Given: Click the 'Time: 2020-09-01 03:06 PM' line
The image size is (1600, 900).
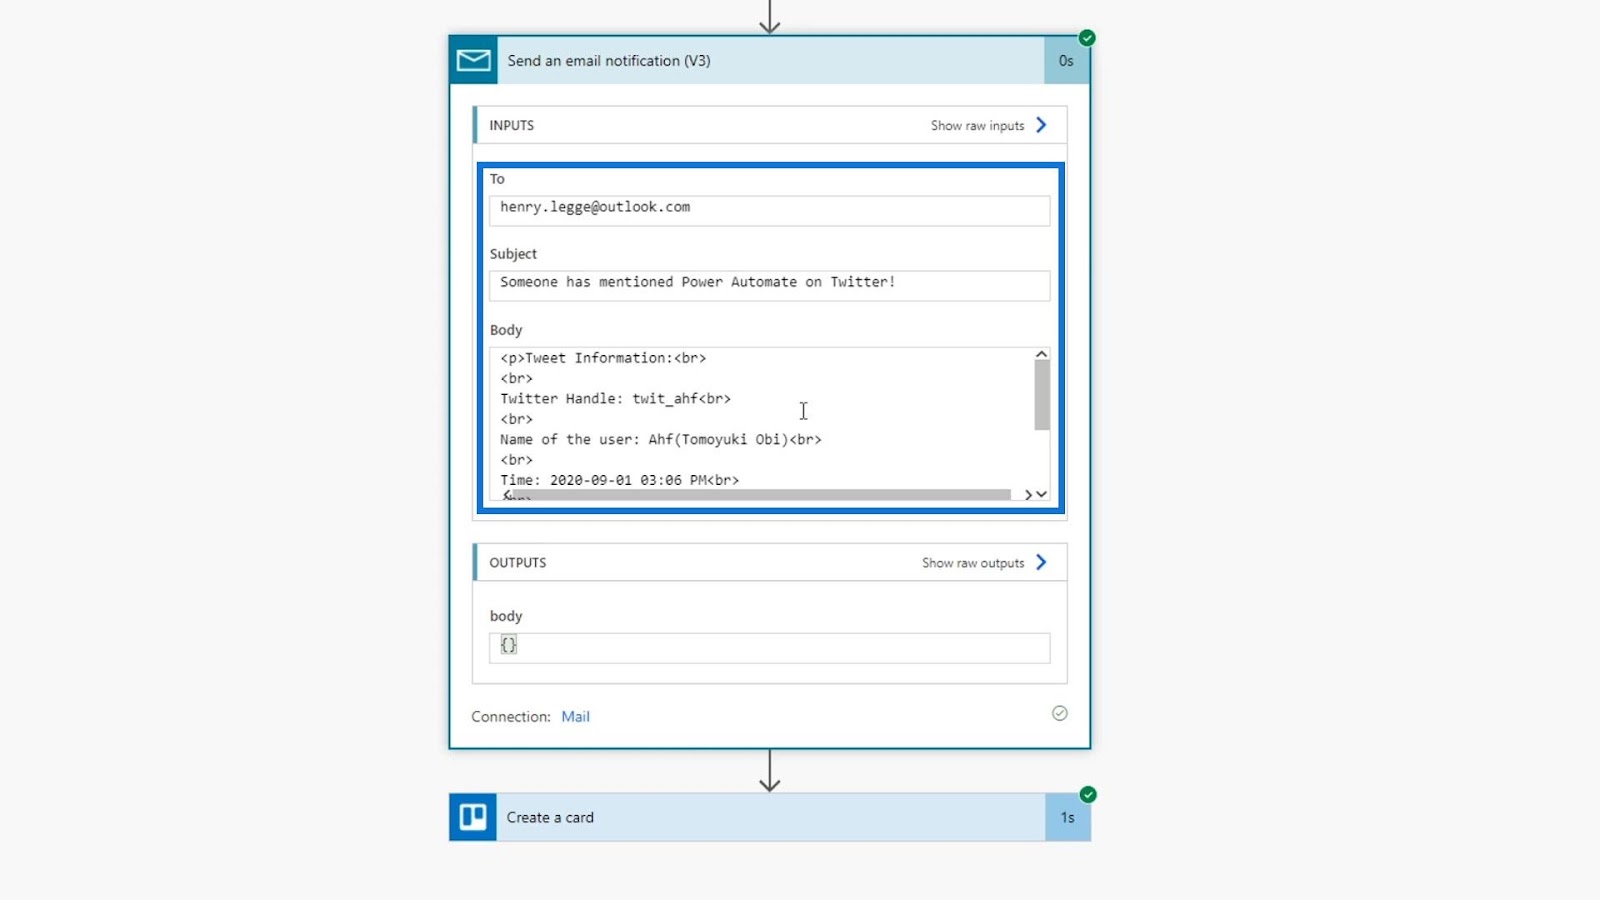Looking at the screenshot, I should [x=619, y=480].
